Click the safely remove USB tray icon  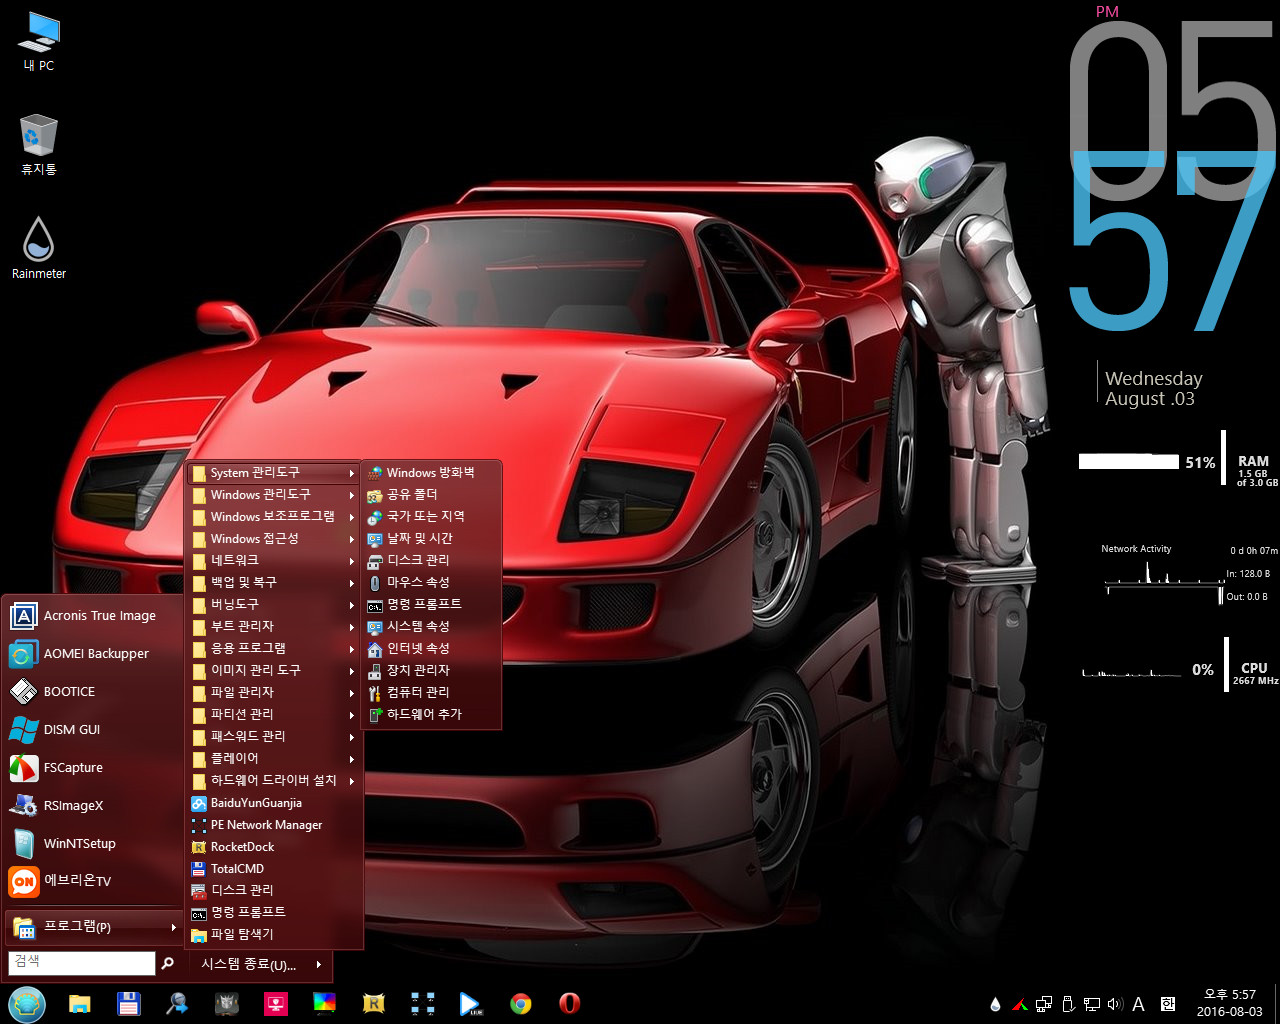[1068, 1004]
